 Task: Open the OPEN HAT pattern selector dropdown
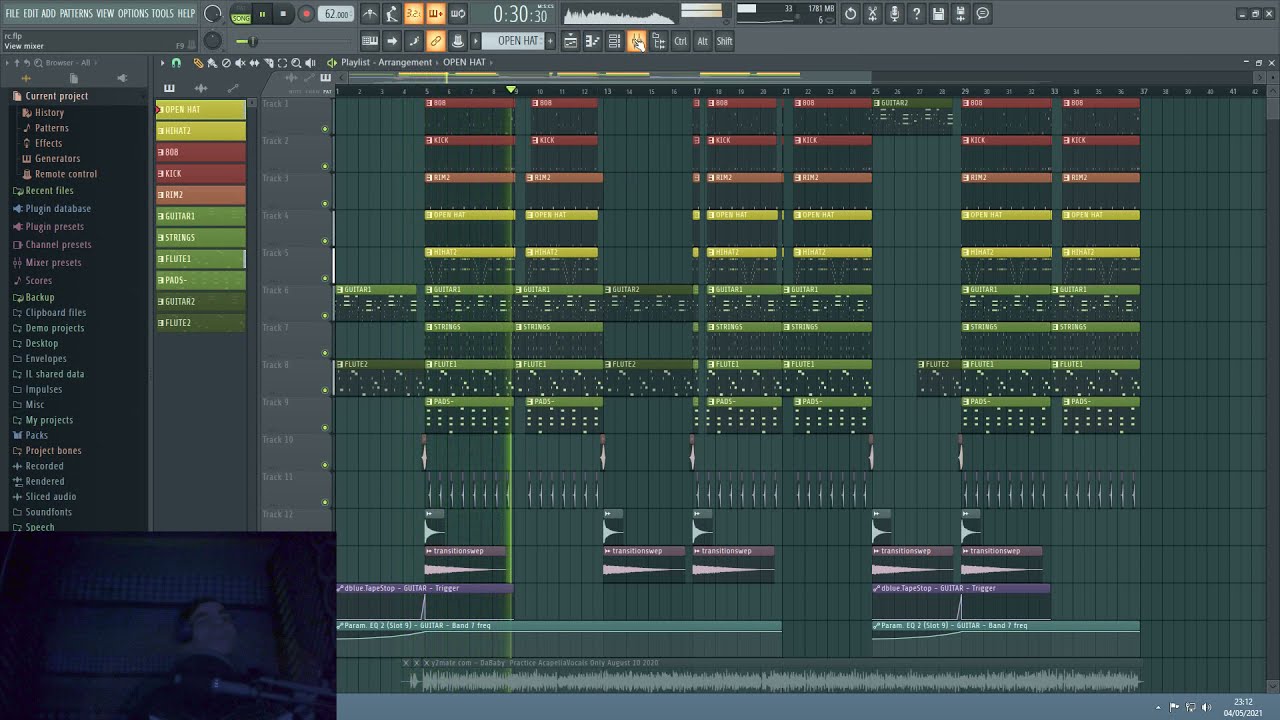(511, 41)
